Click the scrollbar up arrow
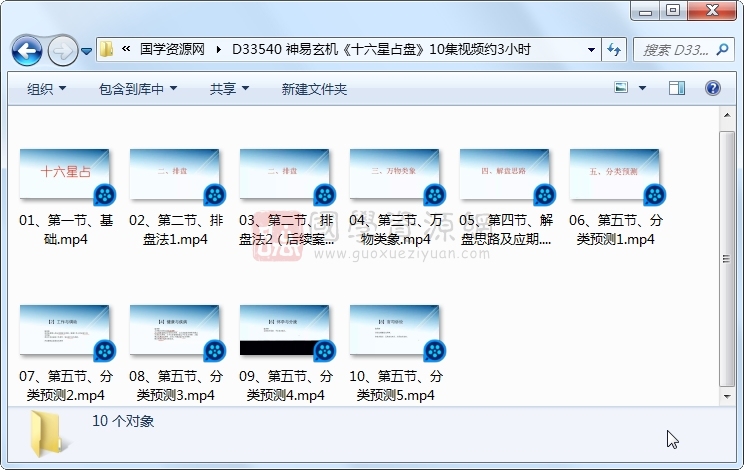 coord(727,115)
